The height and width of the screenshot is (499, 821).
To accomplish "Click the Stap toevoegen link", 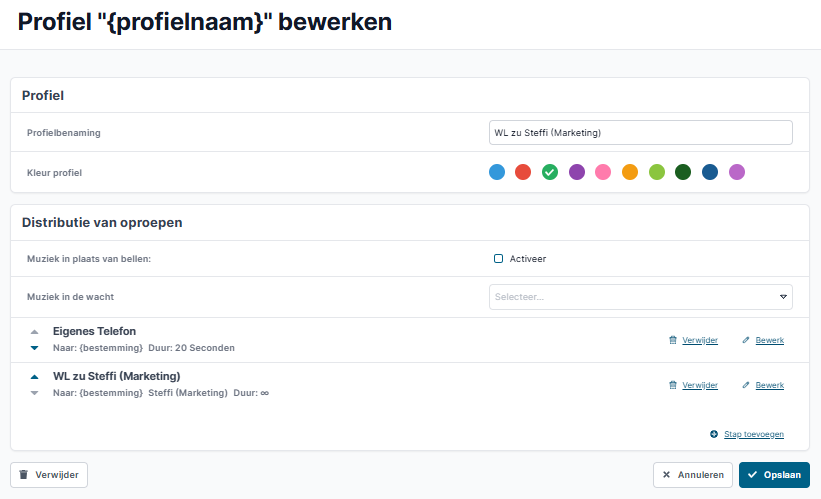I will point(754,434).
